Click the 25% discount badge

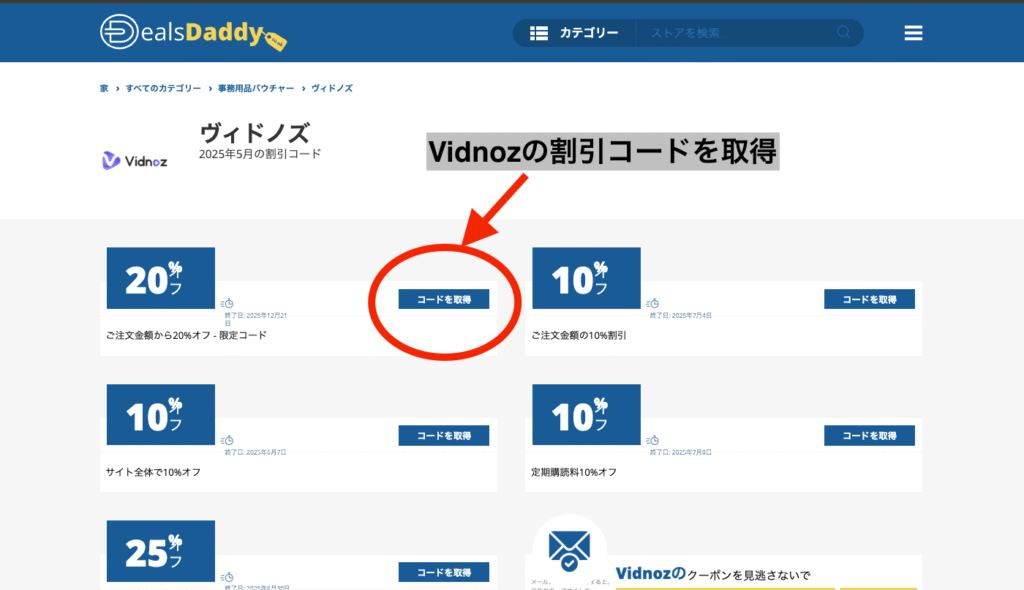coord(161,551)
